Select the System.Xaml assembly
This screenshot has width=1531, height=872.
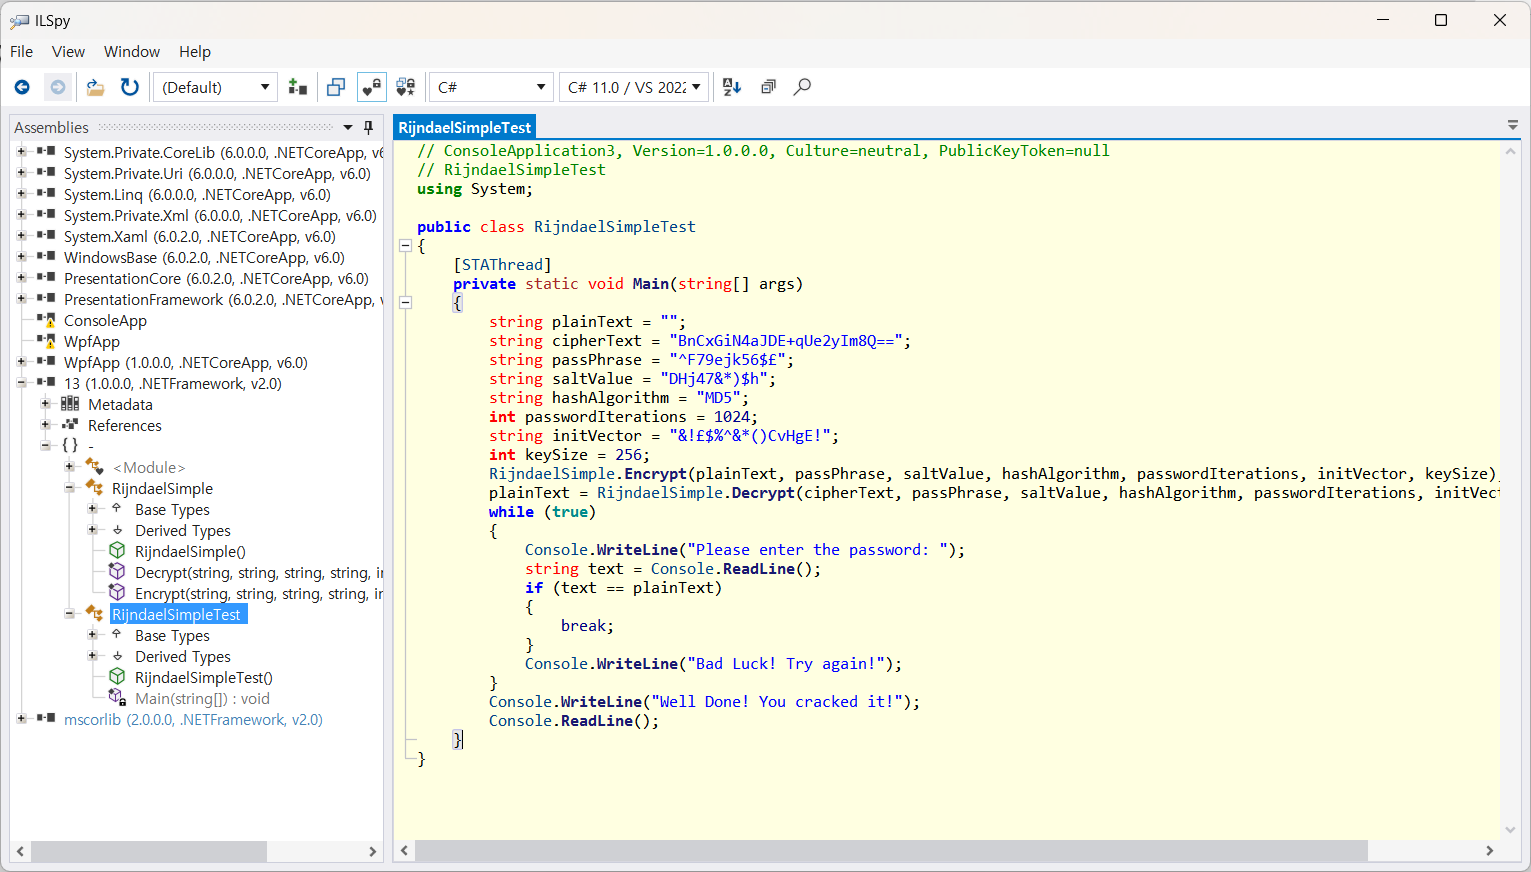(200, 237)
